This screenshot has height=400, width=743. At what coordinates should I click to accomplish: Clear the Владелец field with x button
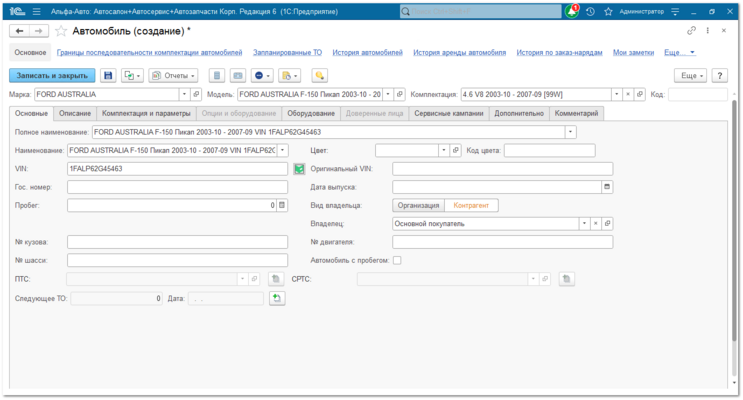click(x=596, y=223)
